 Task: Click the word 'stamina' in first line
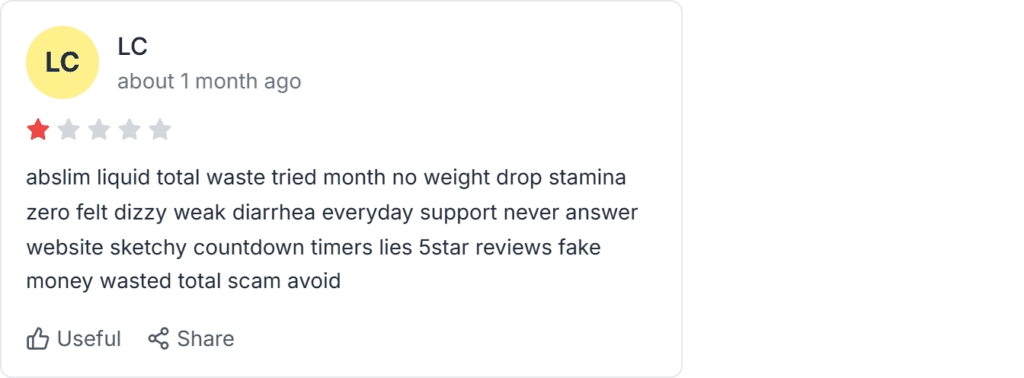pyautogui.click(x=587, y=177)
